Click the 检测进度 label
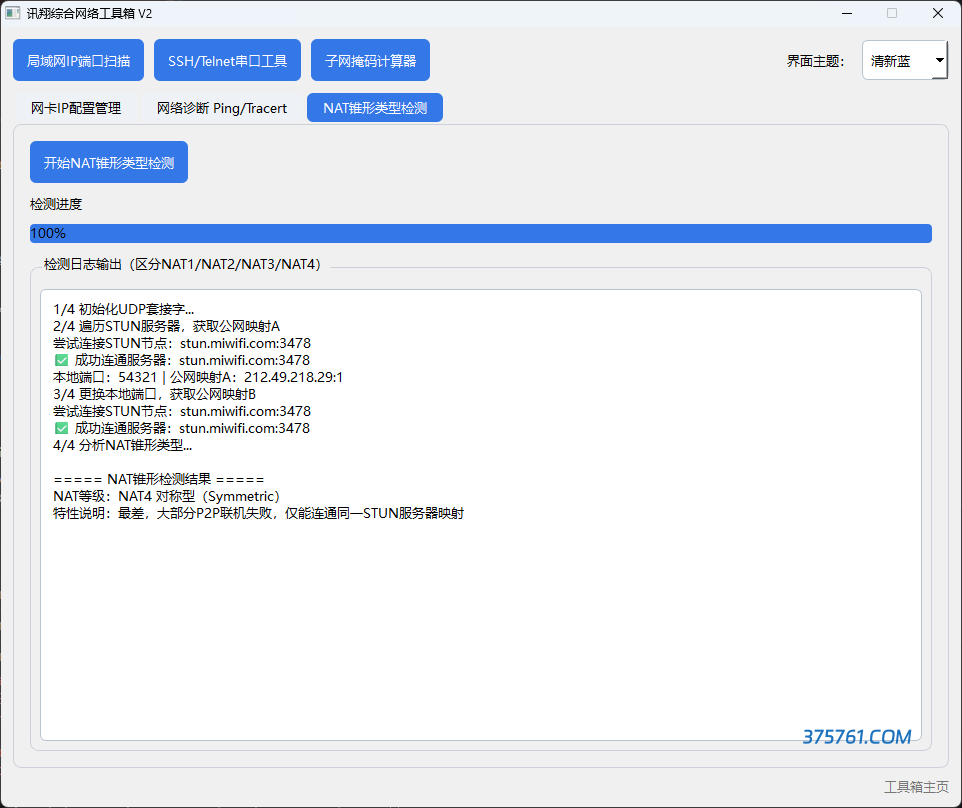962x808 pixels. [56, 204]
